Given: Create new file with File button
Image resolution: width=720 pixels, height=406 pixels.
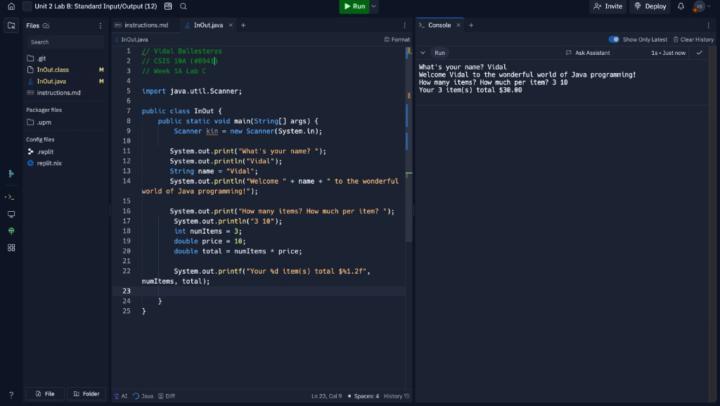Looking at the screenshot, I should [x=45, y=394].
